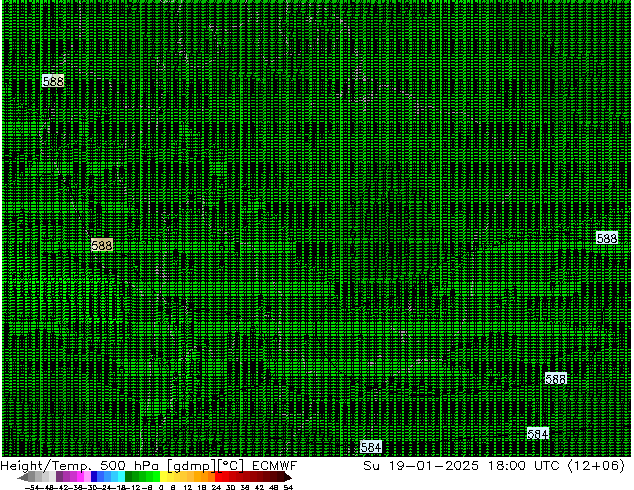
Task: Click the '-18' legend value
Action: pyautogui.click(x=118, y=487)
